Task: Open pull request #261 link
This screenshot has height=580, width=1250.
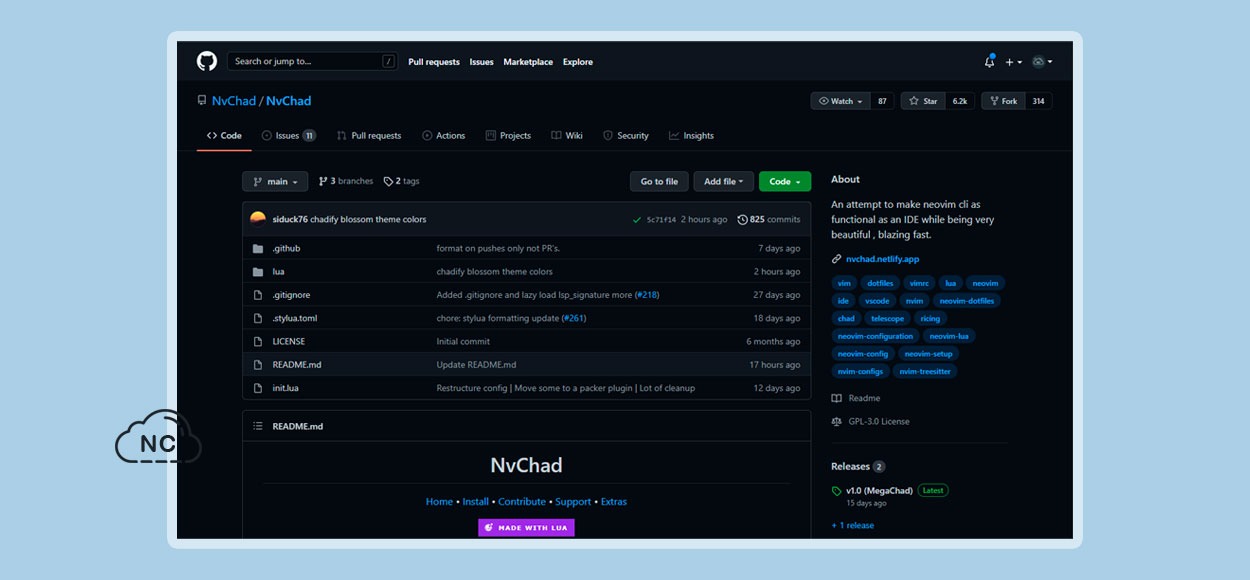Action: pos(574,318)
